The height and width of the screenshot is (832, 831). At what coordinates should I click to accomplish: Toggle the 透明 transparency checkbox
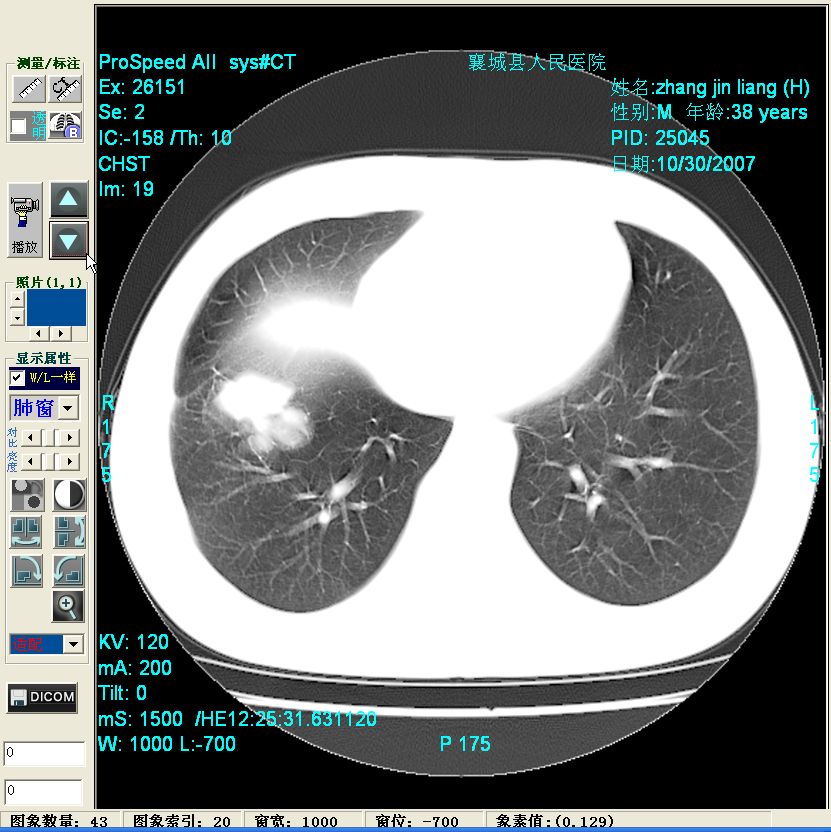coord(18,126)
